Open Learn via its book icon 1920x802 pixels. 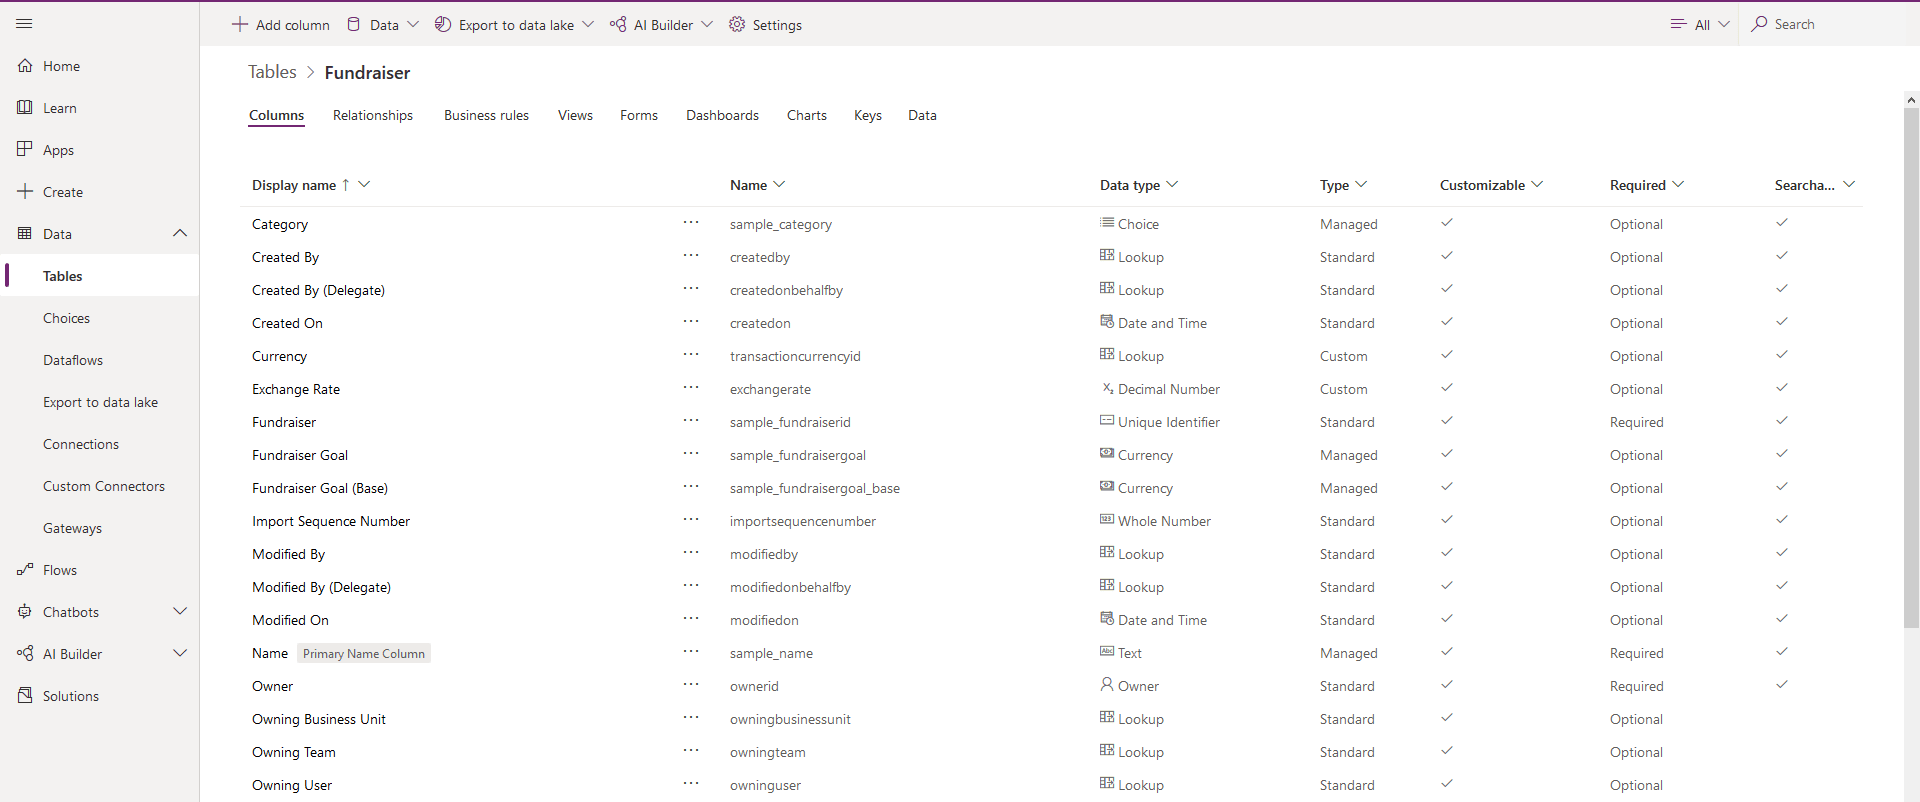tap(25, 108)
